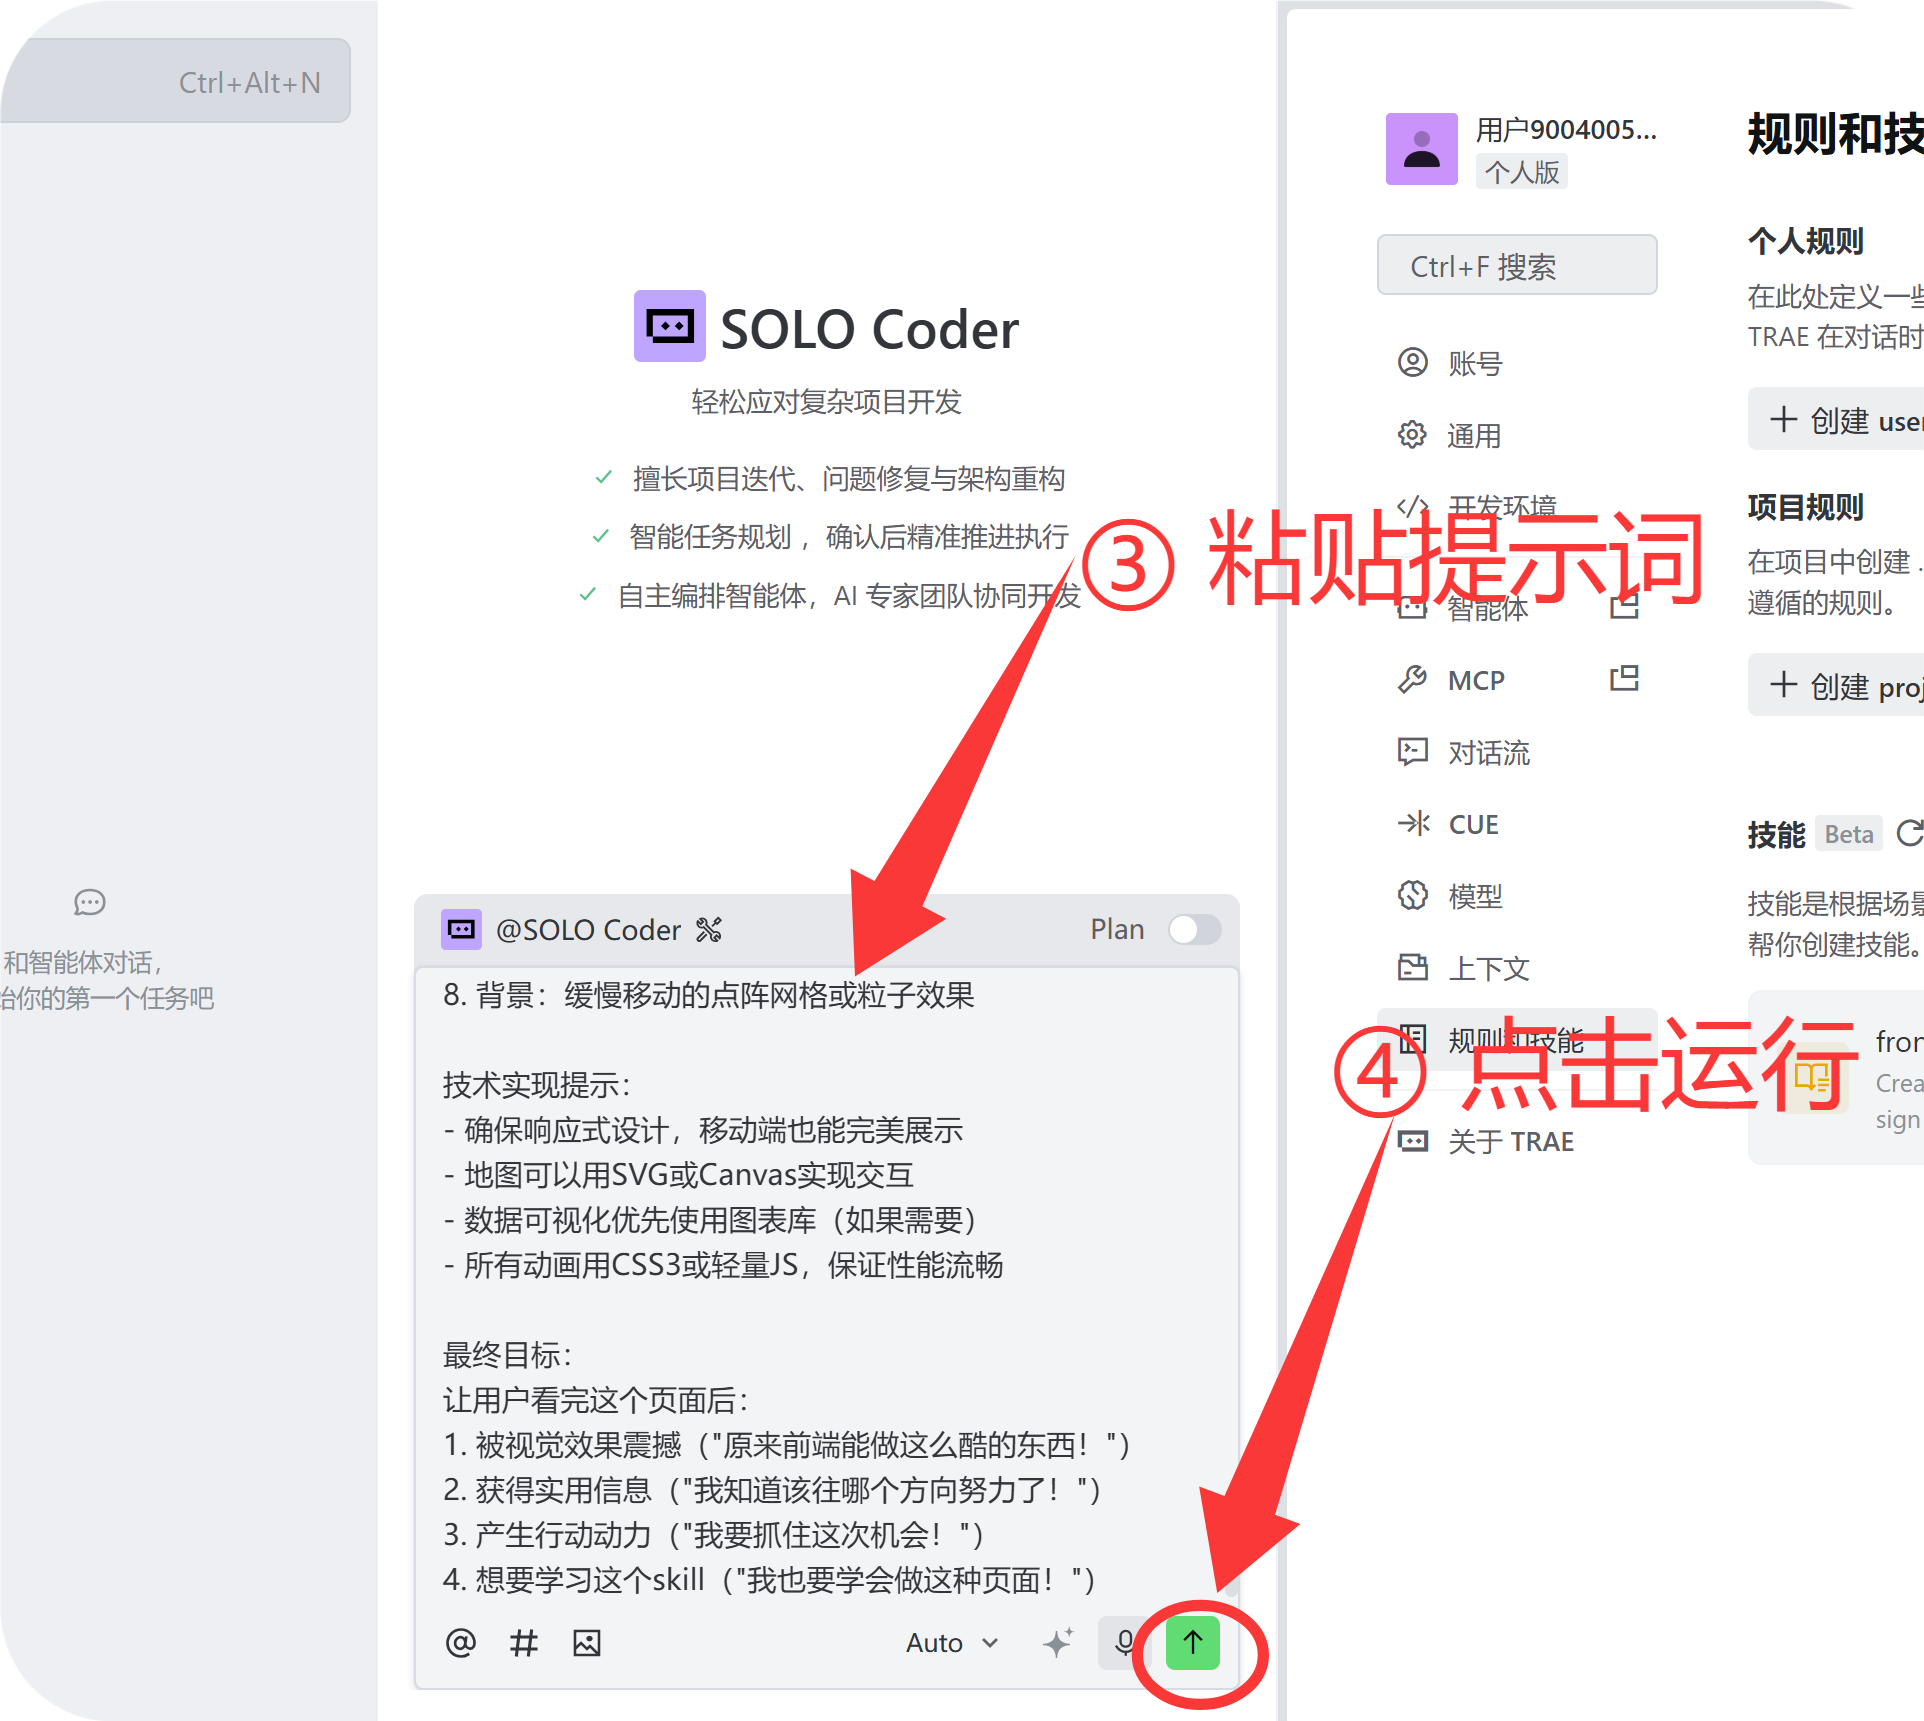Image resolution: width=1924 pixels, height=1721 pixels.
Task: Open the Auto model dropdown
Action: (951, 1642)
